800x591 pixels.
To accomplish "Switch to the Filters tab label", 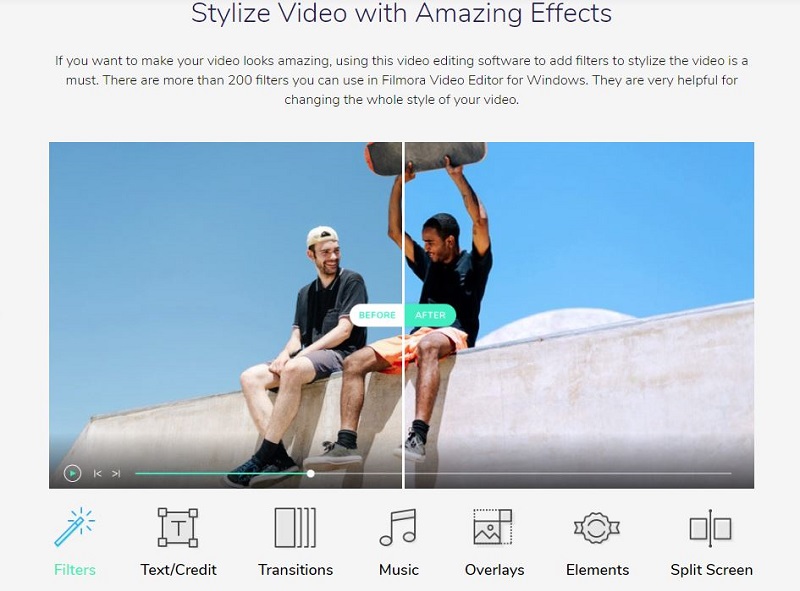I will click(75, 570).
